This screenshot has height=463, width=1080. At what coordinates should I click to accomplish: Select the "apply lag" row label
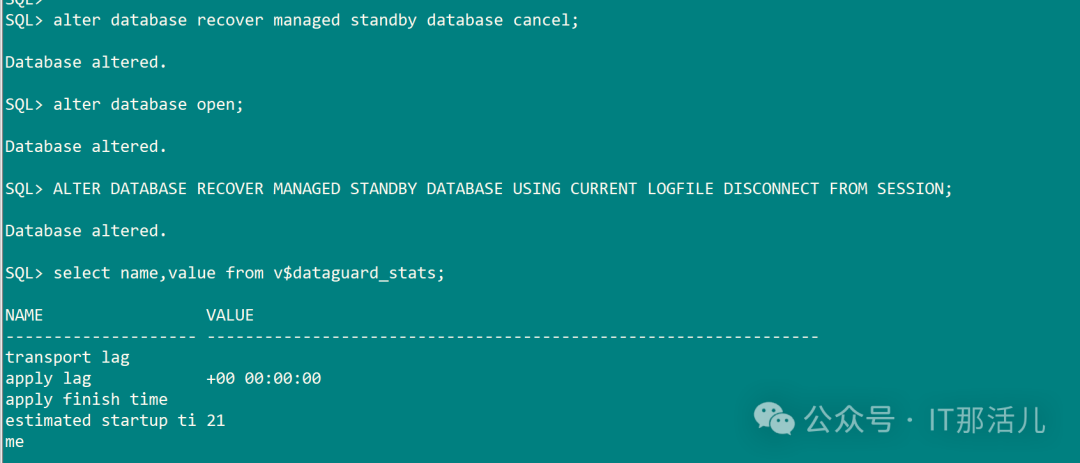pos(48,378)
